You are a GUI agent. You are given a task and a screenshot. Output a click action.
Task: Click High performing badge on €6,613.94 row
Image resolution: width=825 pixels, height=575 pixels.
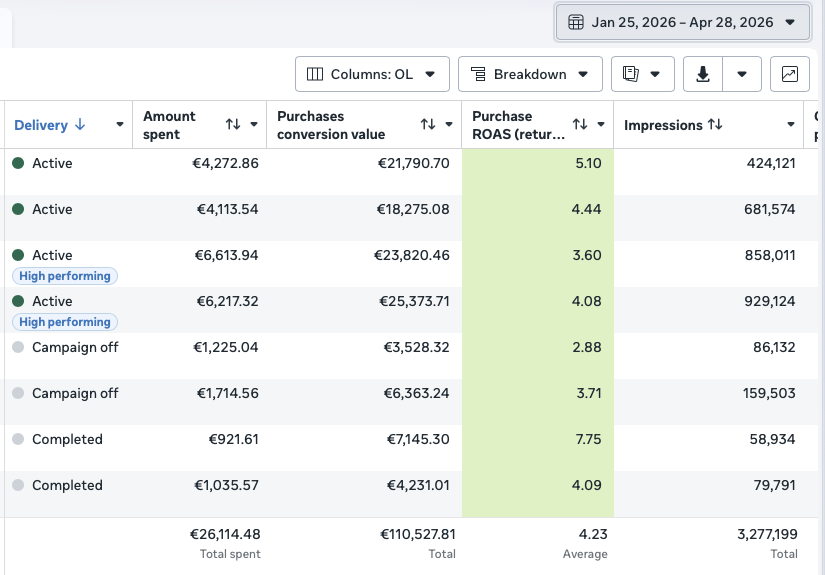click(65, 276)
